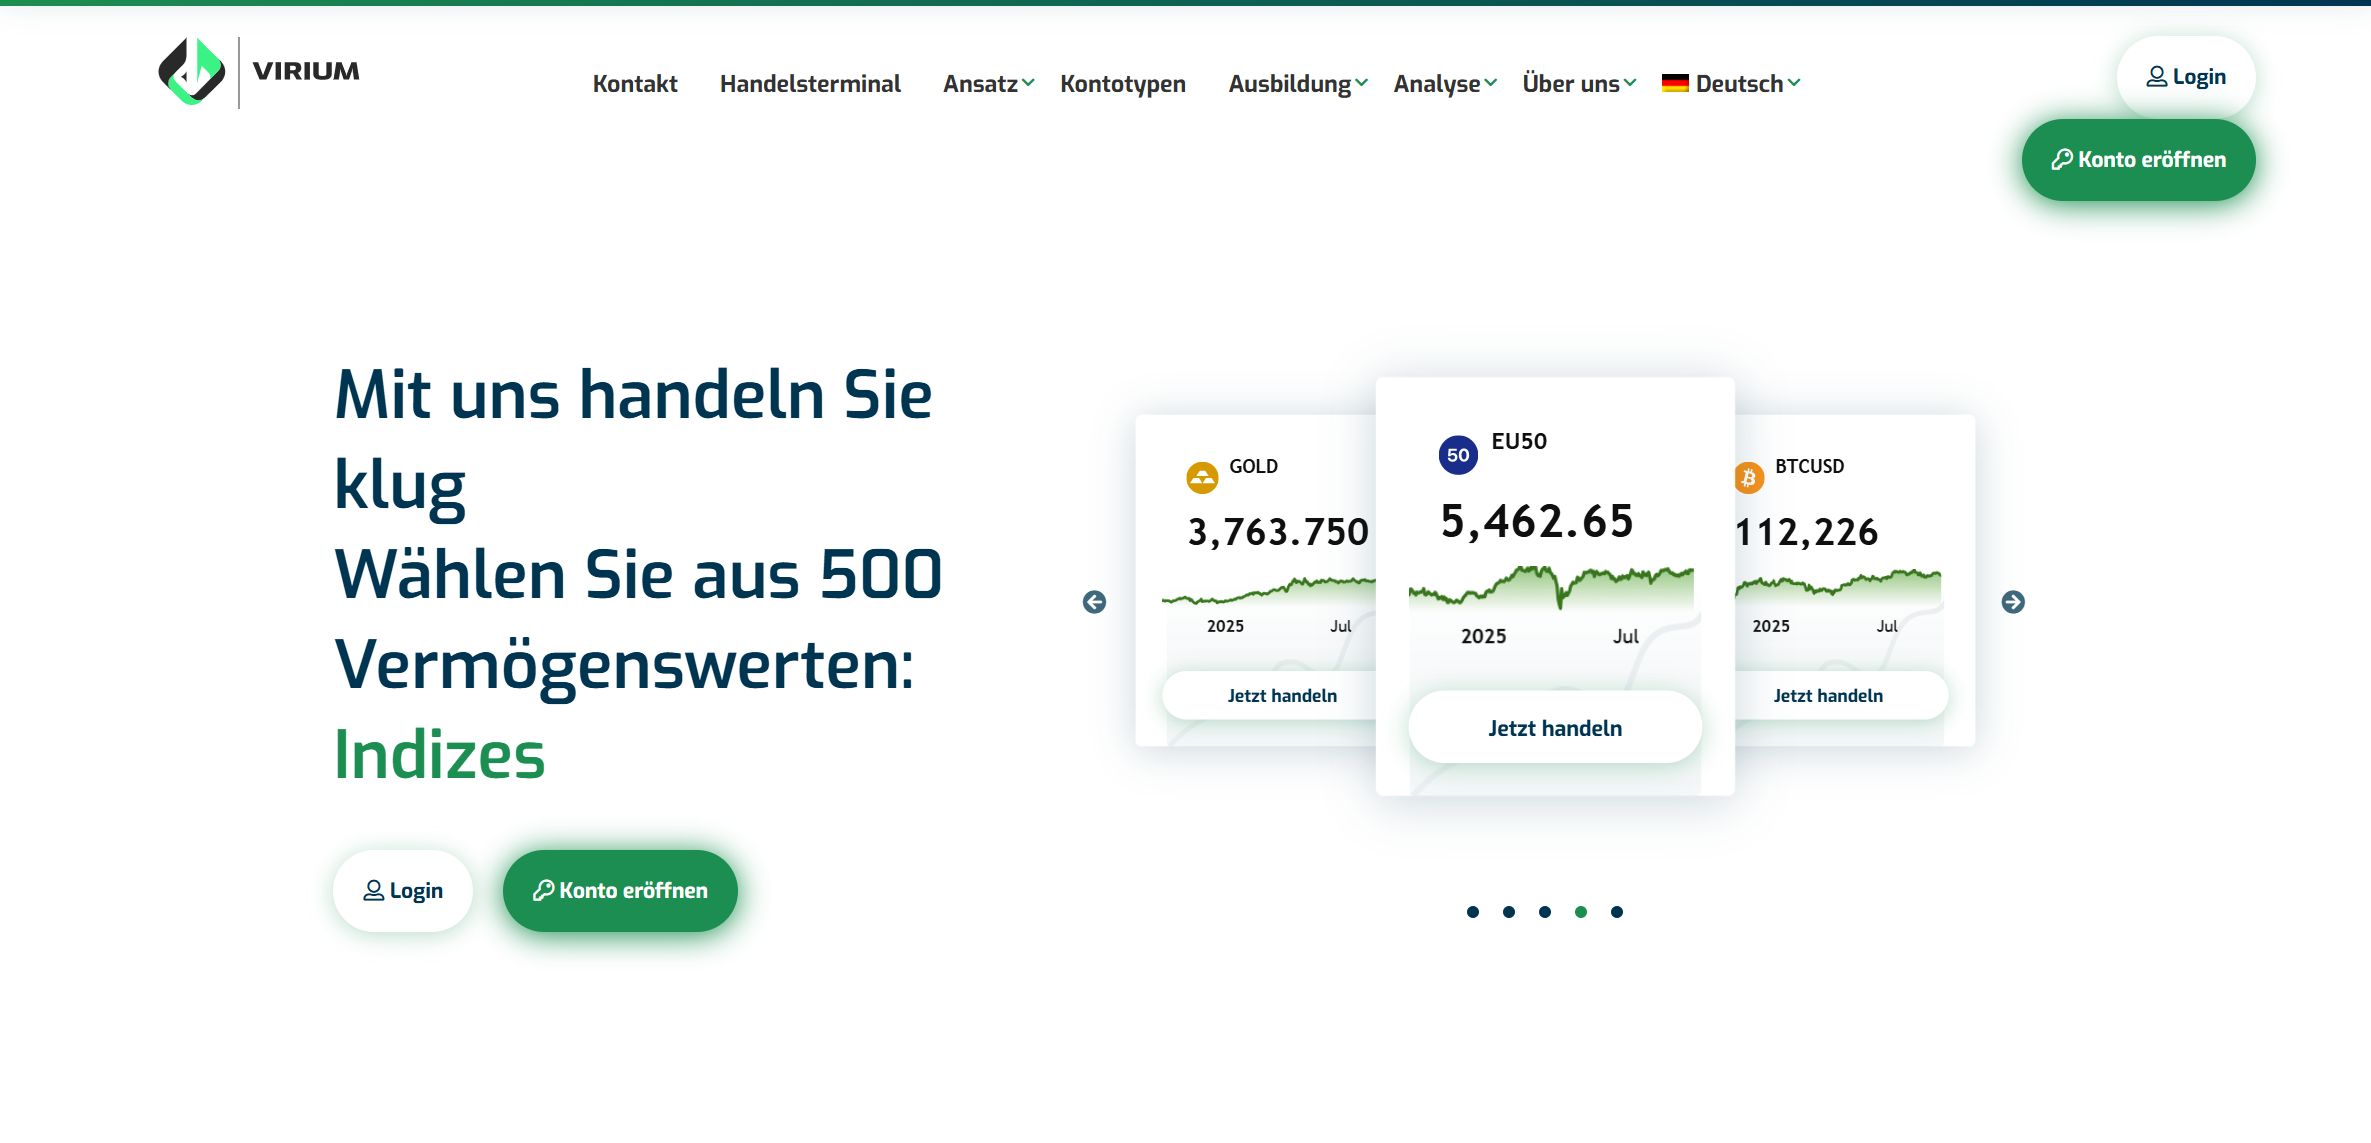Click the previous slide arrow icon
The image size is (2371, 1143).
point(1094,602)
